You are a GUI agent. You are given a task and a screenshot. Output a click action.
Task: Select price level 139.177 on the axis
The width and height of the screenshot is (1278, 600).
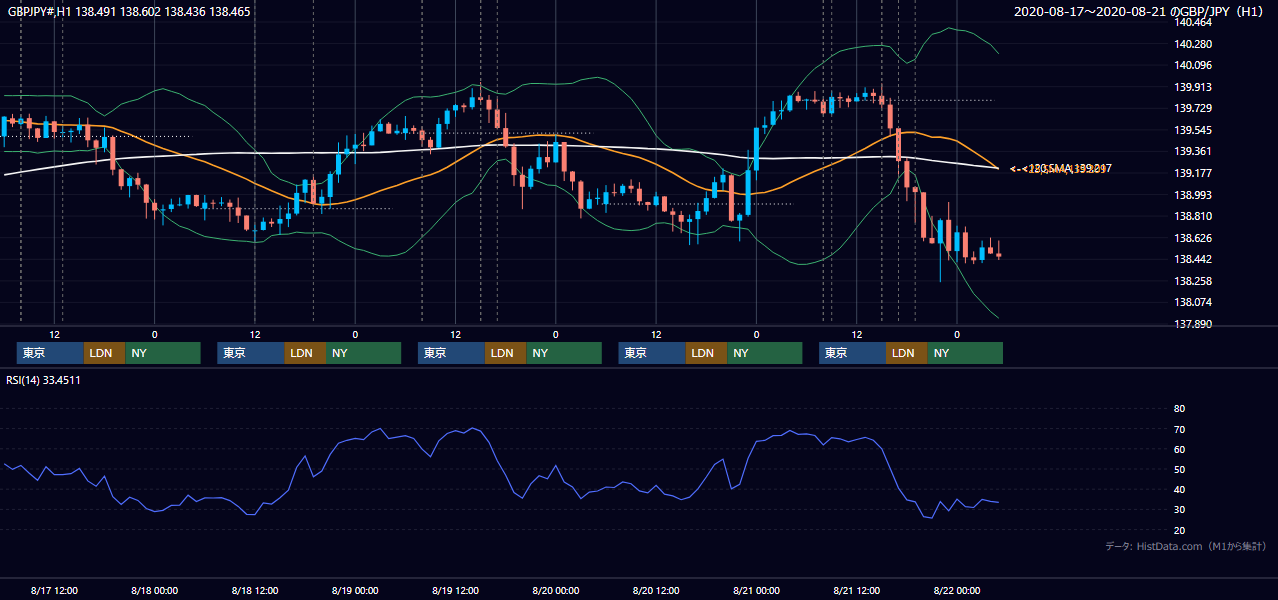(x=1194, y=173)
